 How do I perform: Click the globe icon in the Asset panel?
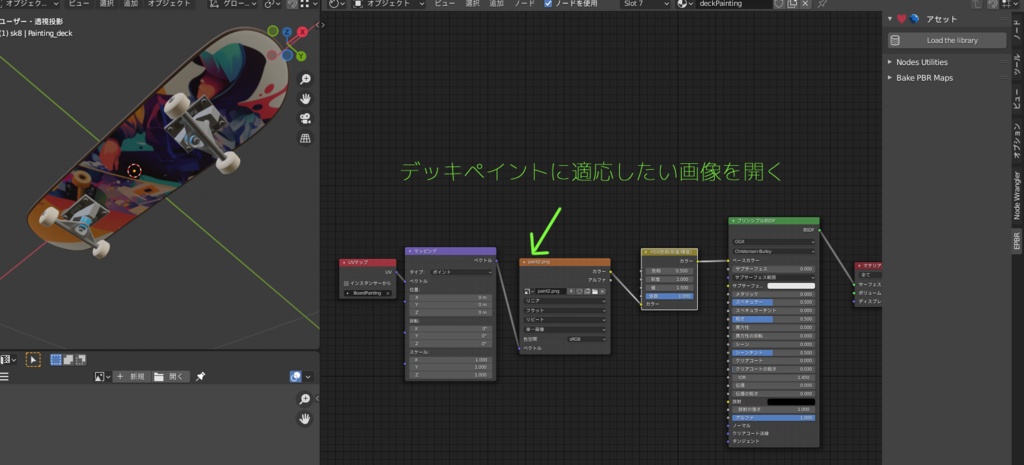click(x=914, y=19)
